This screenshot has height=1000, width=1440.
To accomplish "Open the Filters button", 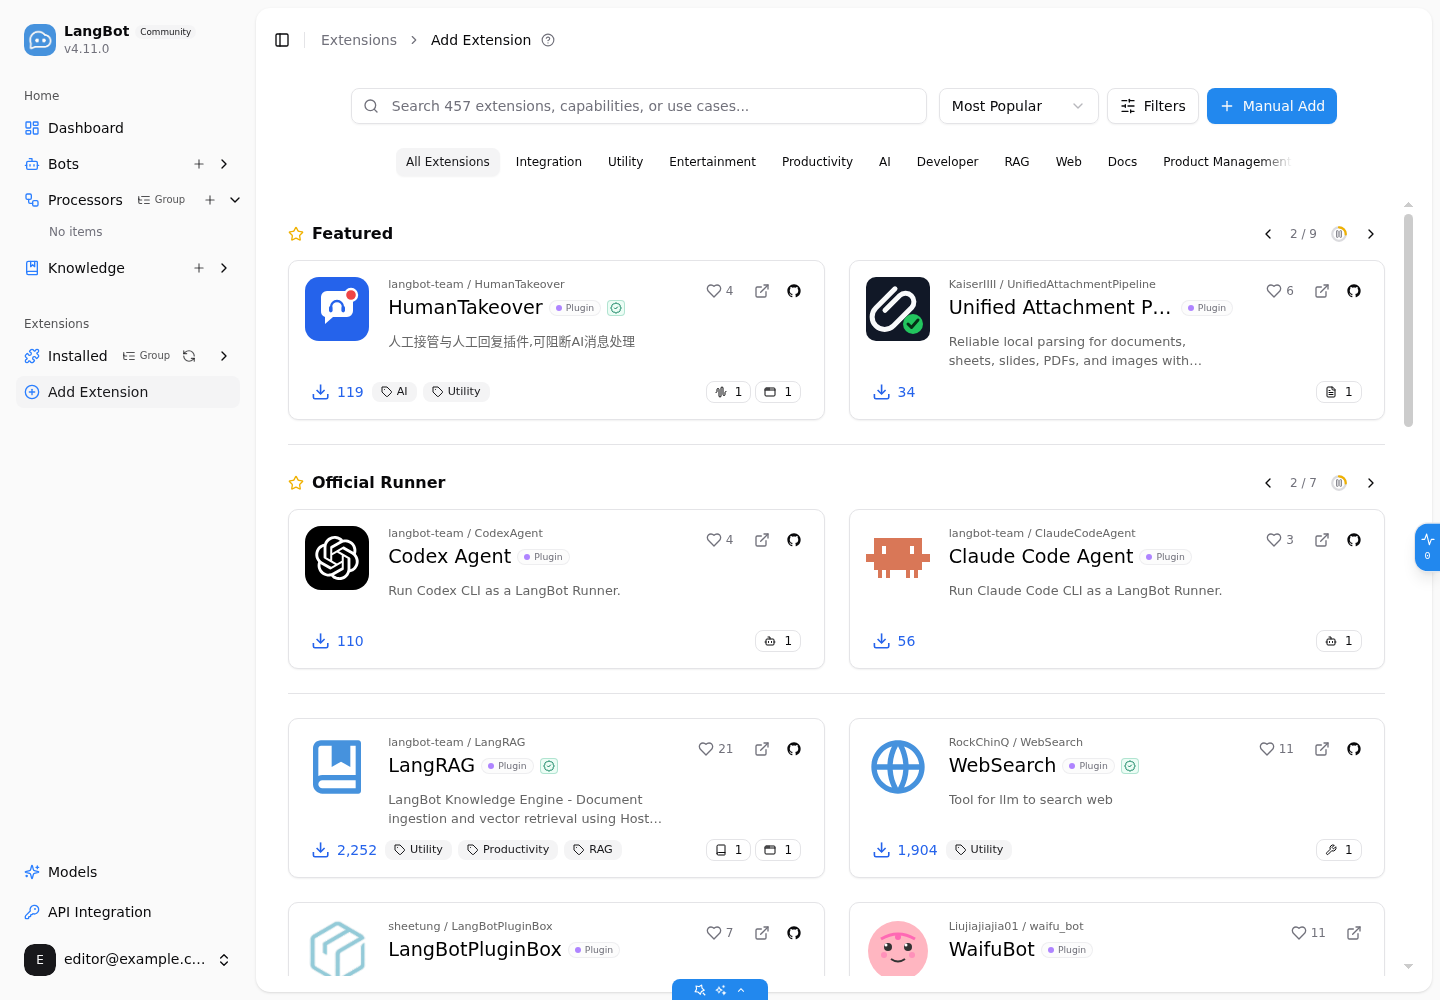I will click(x=1152, y=106).
